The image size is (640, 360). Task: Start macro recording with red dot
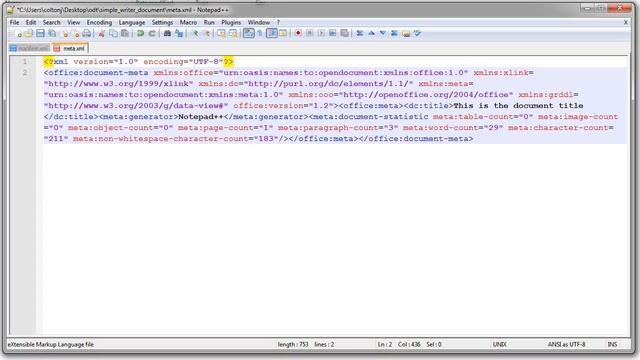pos(298,34)
